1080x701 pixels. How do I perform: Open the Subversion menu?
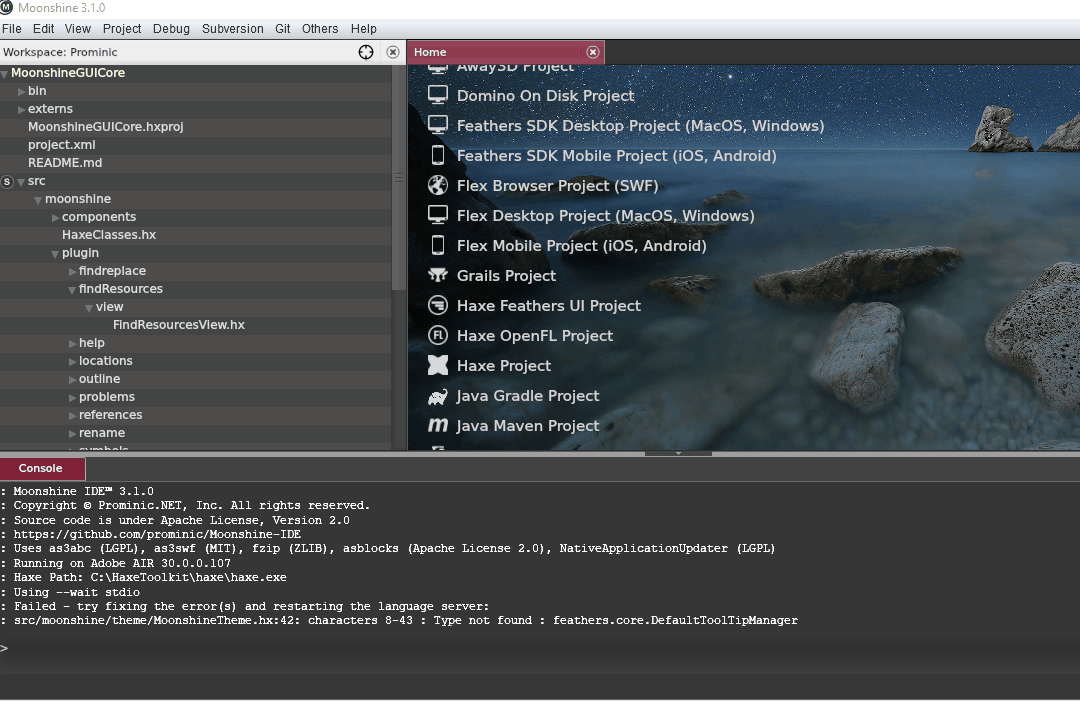232,28
